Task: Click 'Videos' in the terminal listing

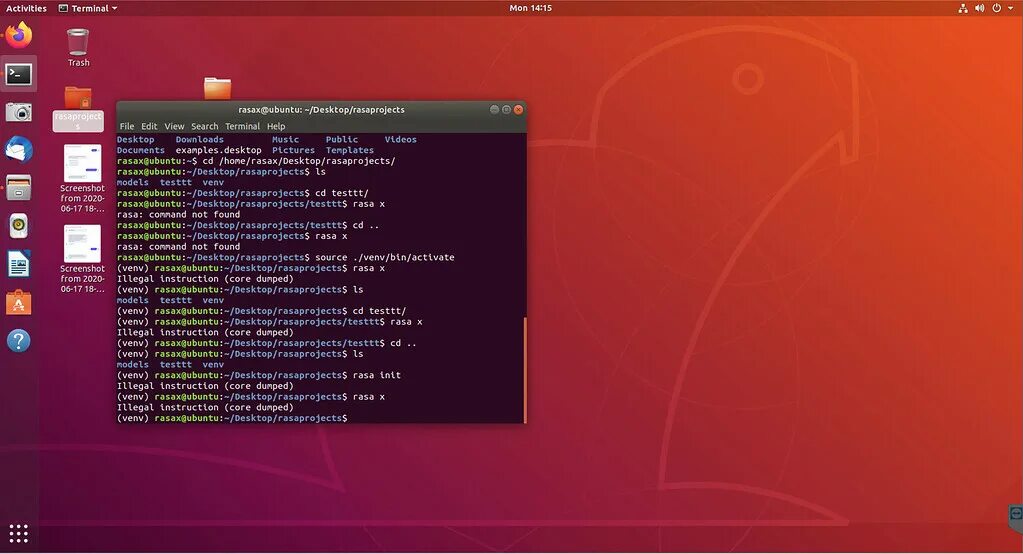Action: [x=401, y=140]
